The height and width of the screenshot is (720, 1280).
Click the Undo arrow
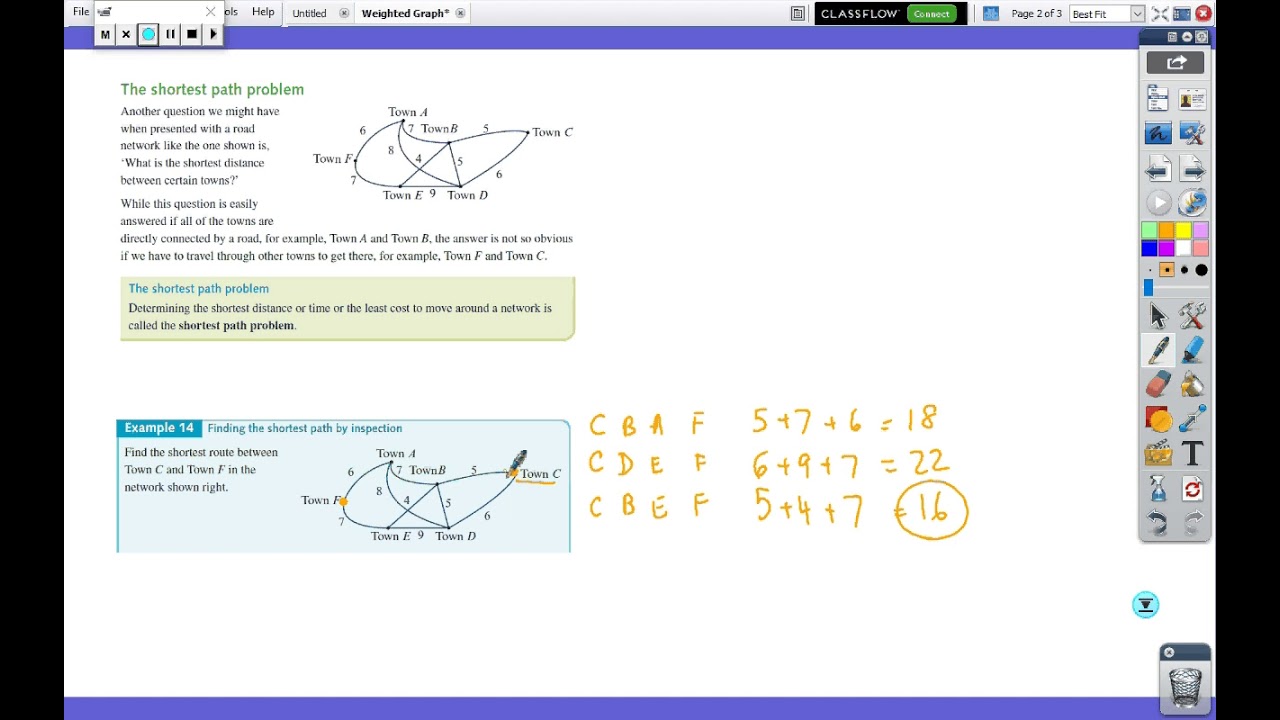[1158, 523]
